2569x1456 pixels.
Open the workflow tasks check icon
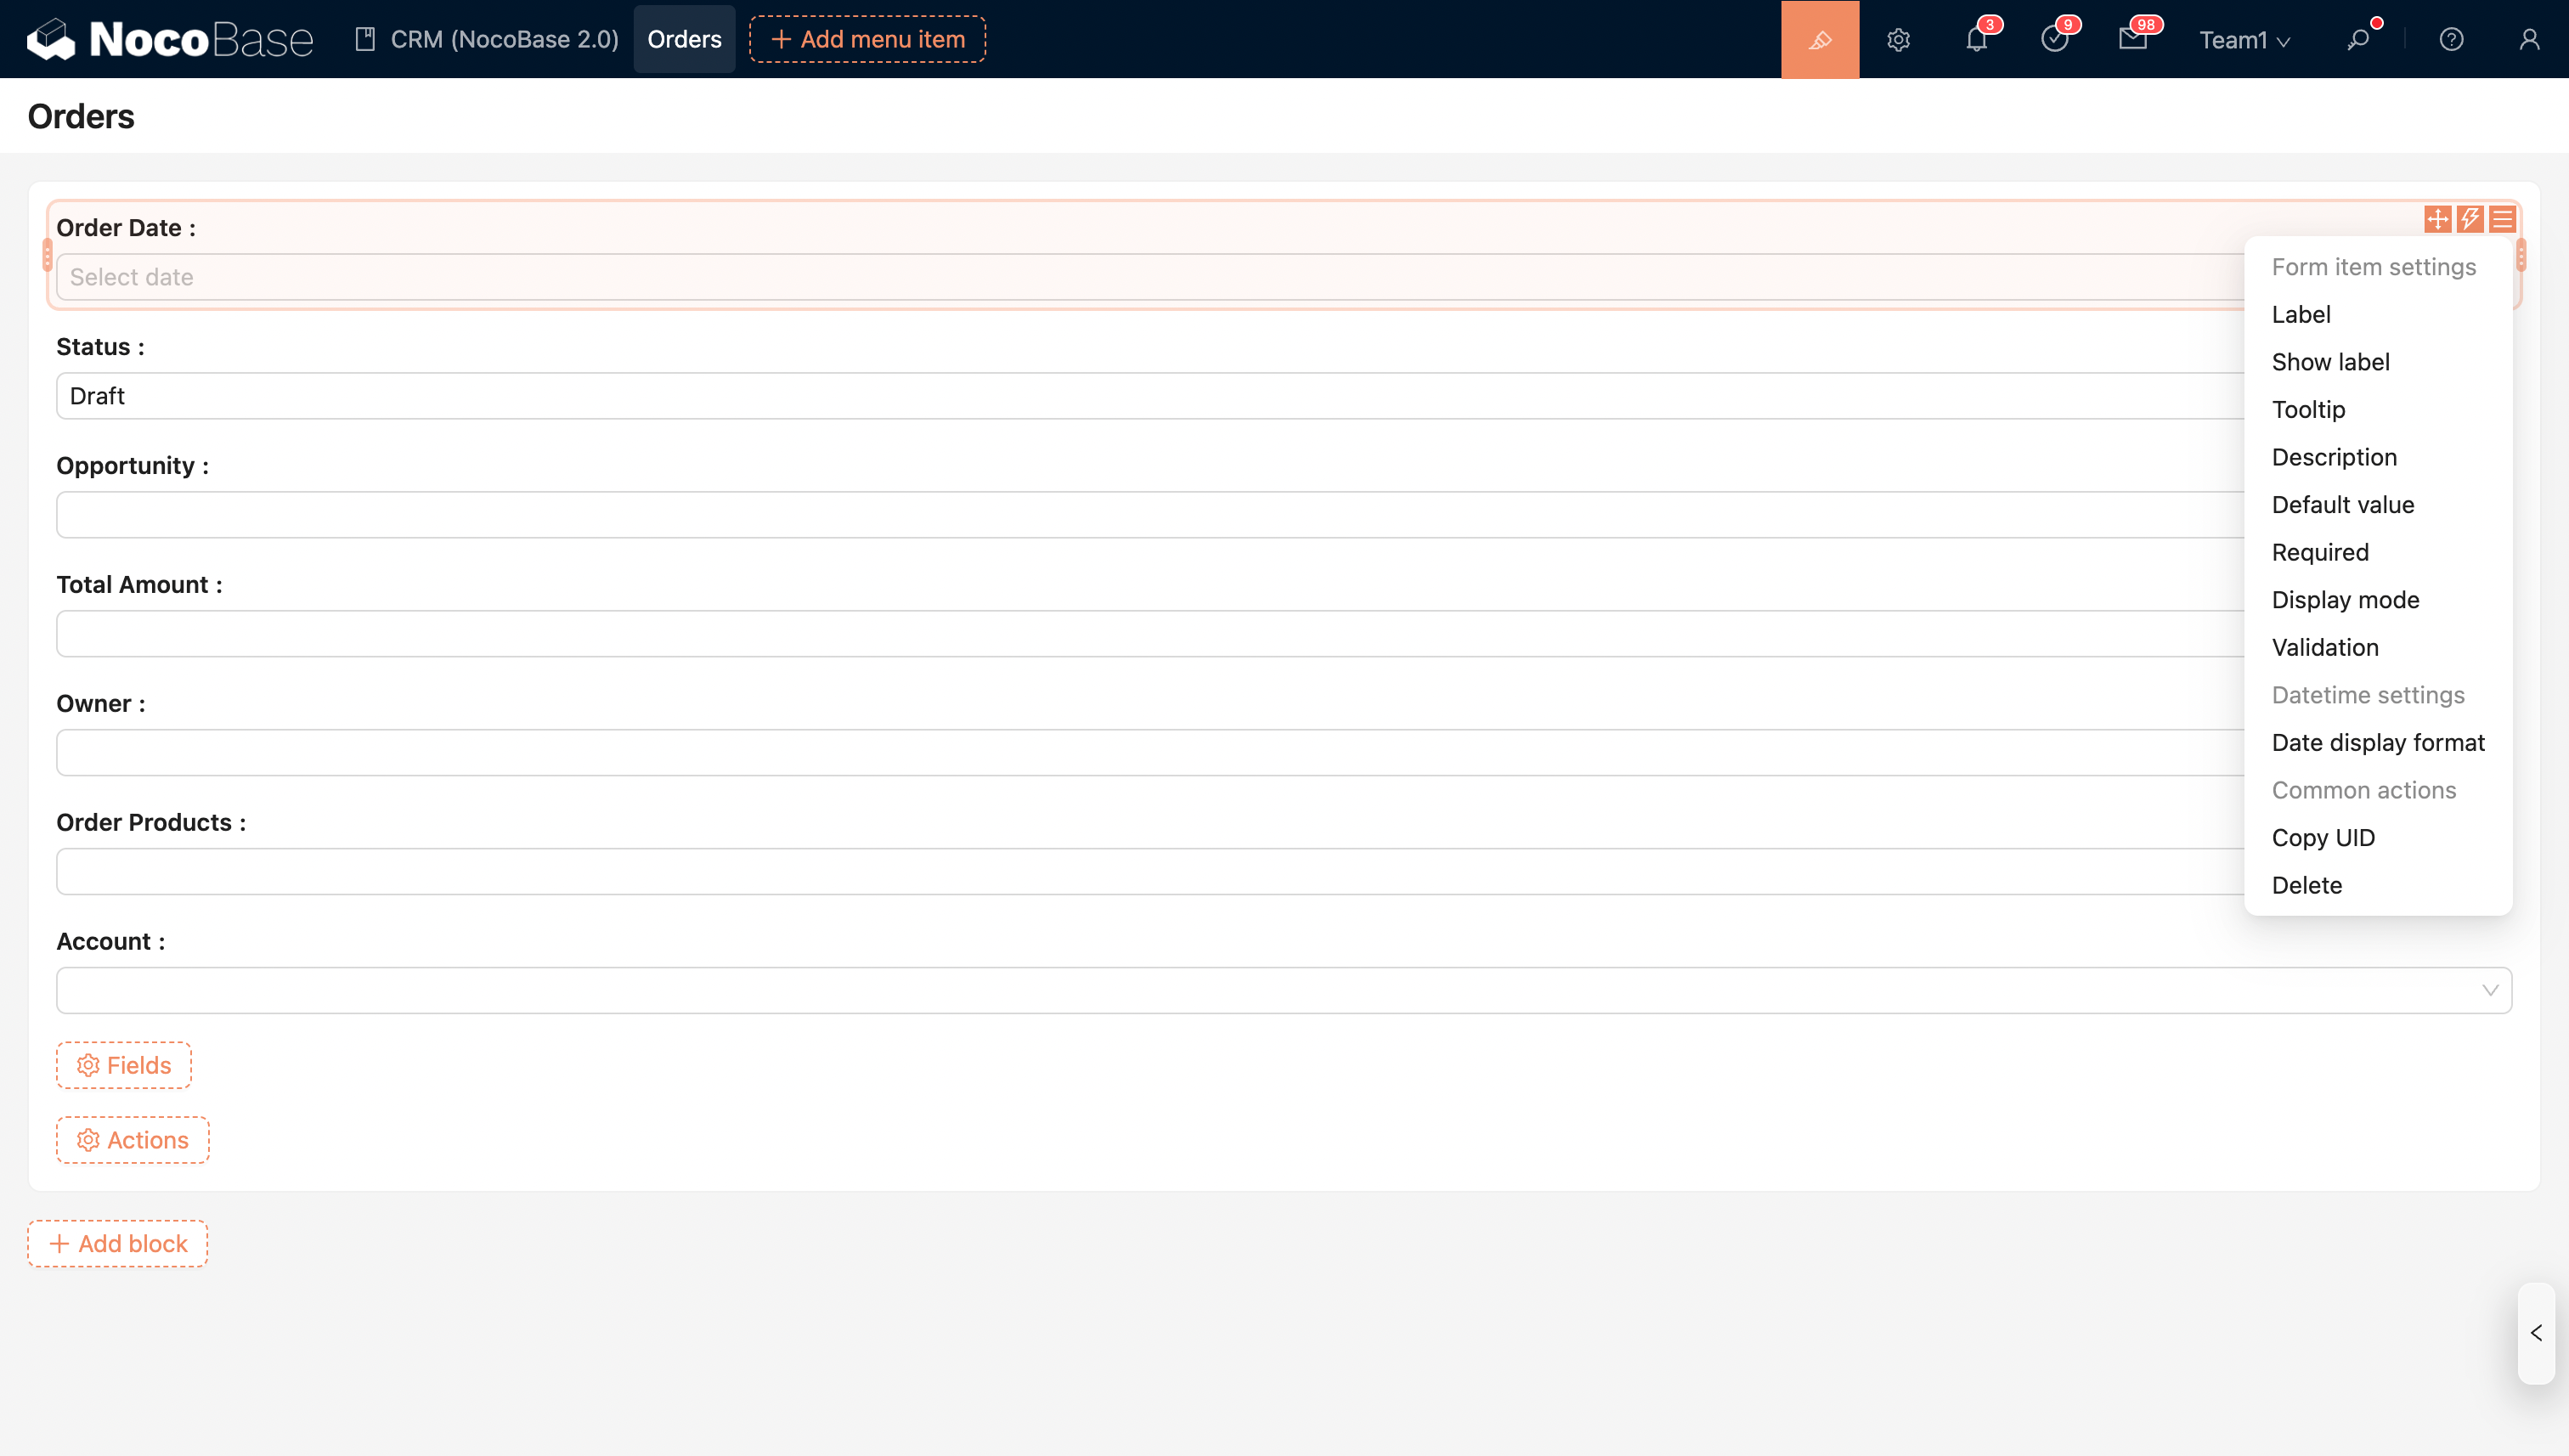(x=2054, y=40)
